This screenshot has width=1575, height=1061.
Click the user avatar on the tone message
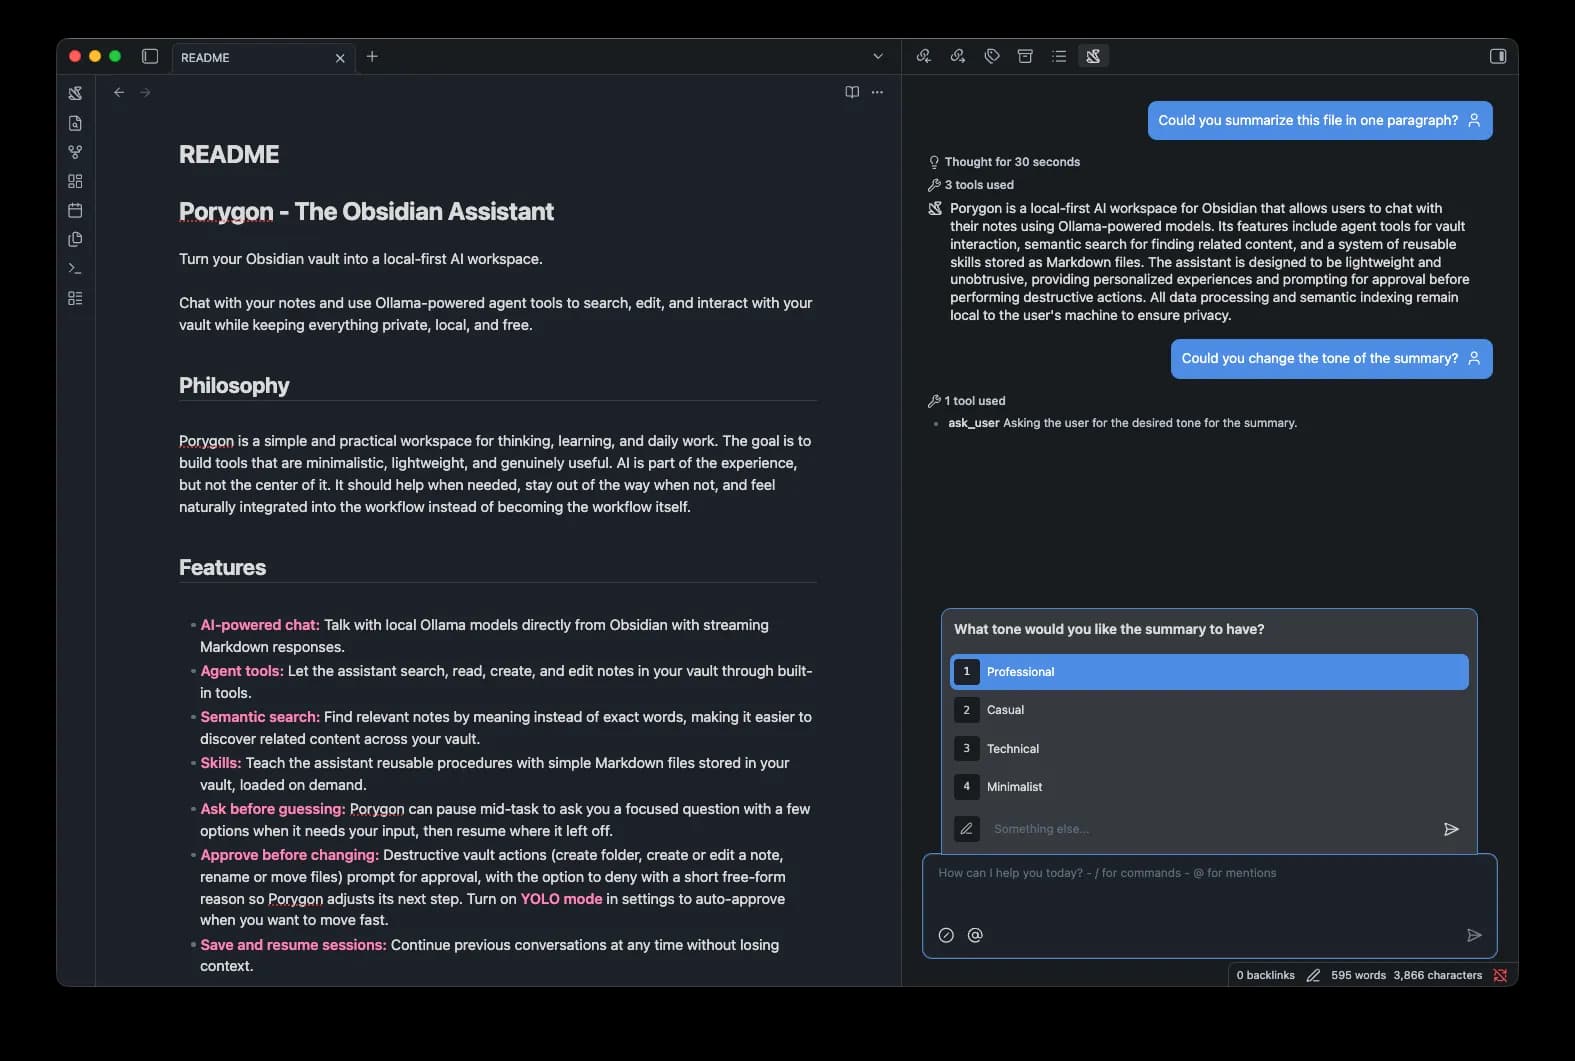[x=1474, y=359]
